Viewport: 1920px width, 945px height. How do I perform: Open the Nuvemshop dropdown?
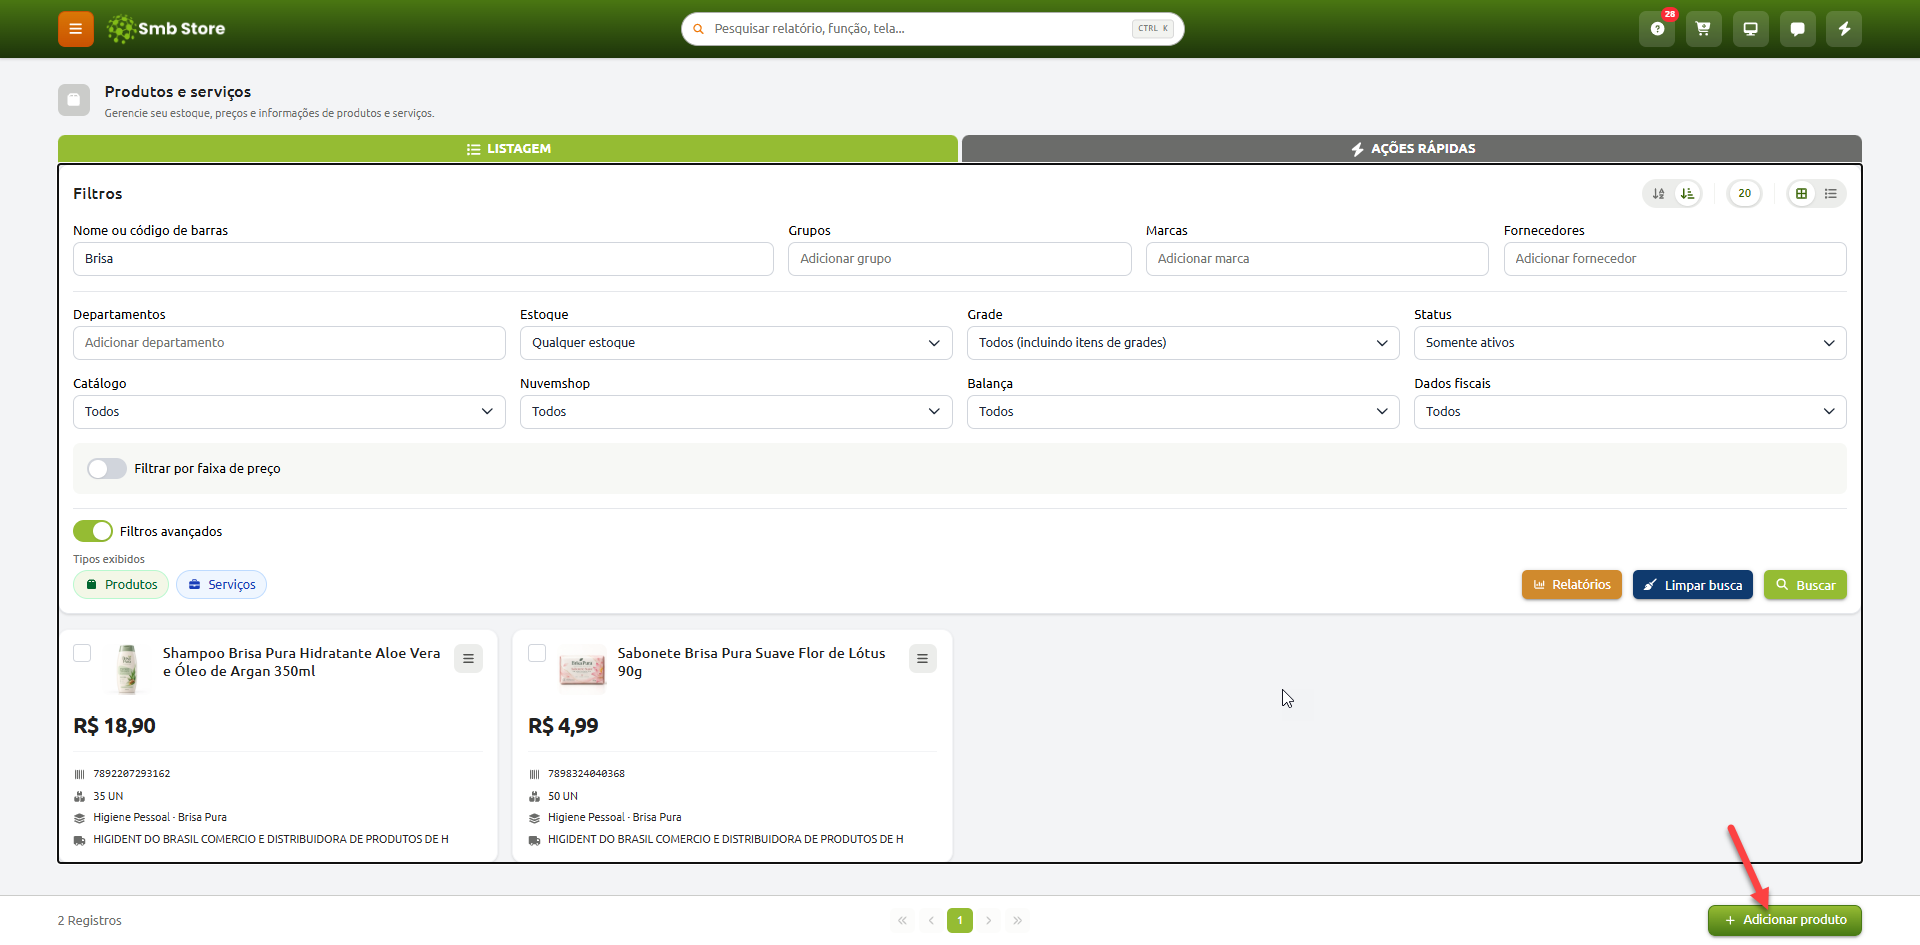[x=736, y=412]
